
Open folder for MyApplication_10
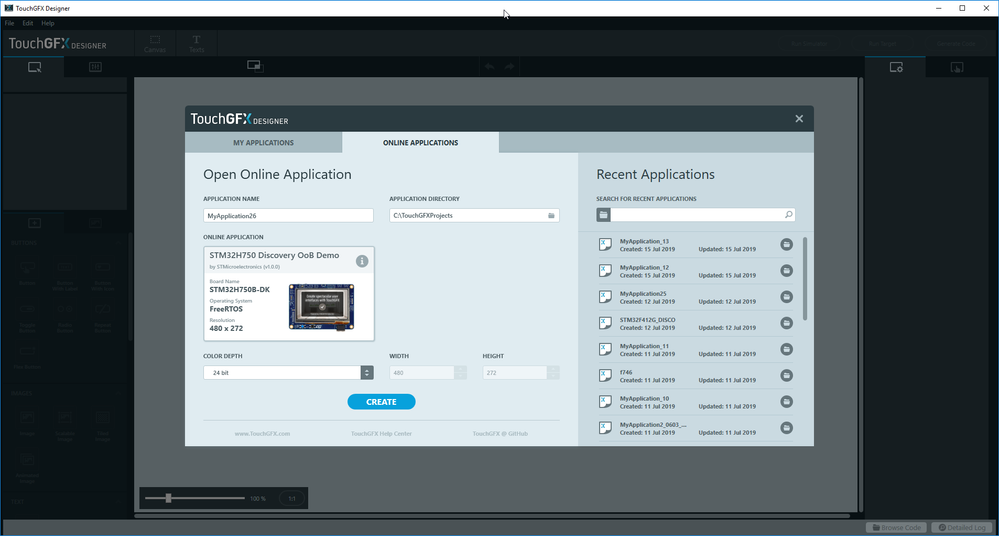(x=786, y=402)
